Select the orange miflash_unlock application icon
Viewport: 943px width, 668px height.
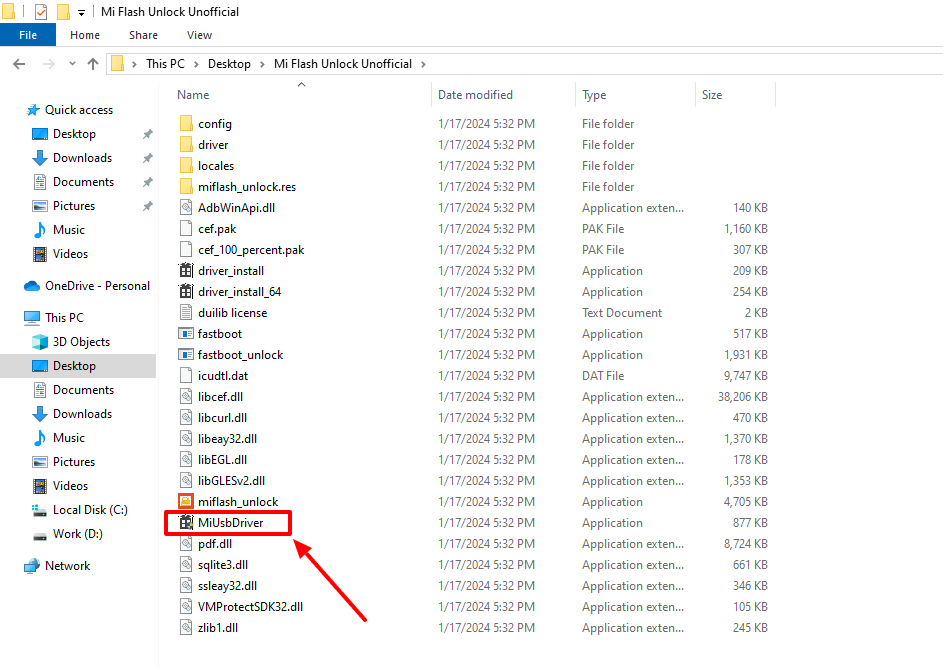186,501
